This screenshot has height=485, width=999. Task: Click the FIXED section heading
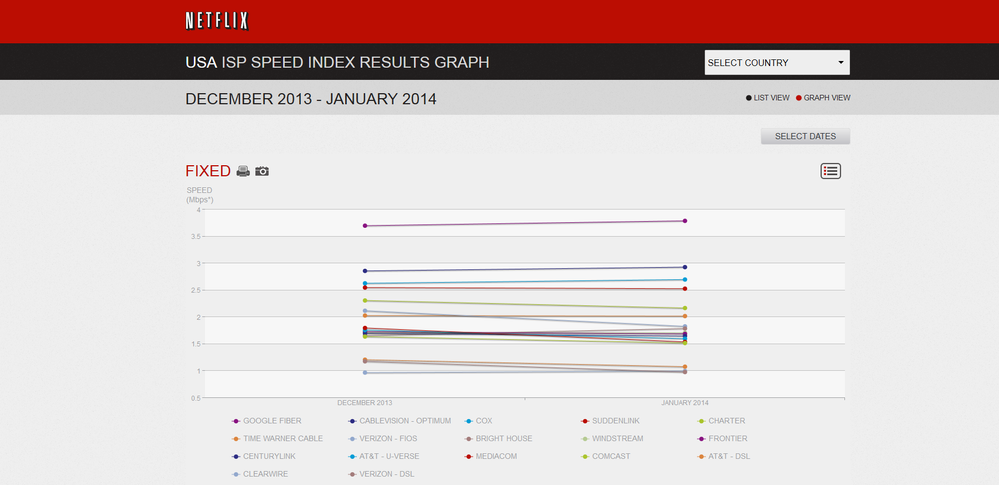tap(208, 171)
